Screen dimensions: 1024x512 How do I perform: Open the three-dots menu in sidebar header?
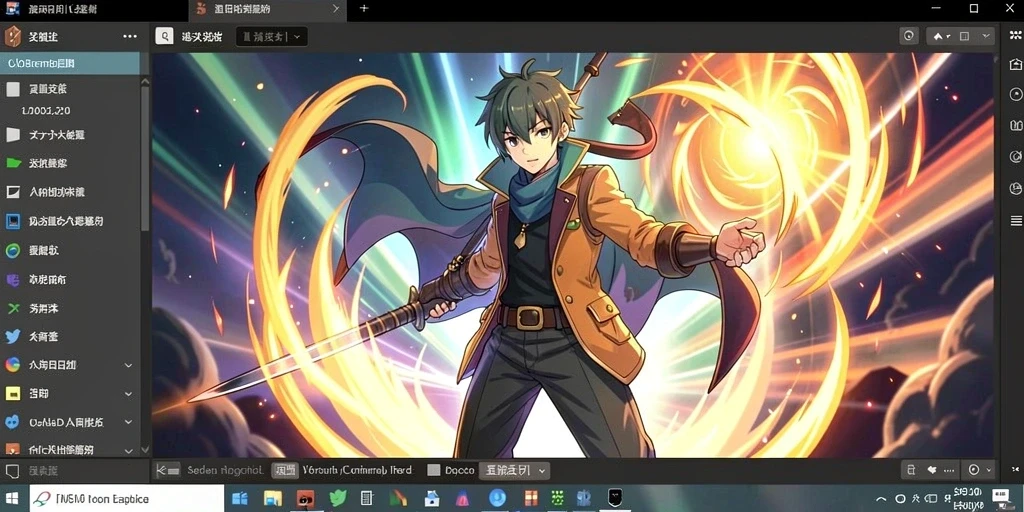pyautogui.click(x=130, y=37)
